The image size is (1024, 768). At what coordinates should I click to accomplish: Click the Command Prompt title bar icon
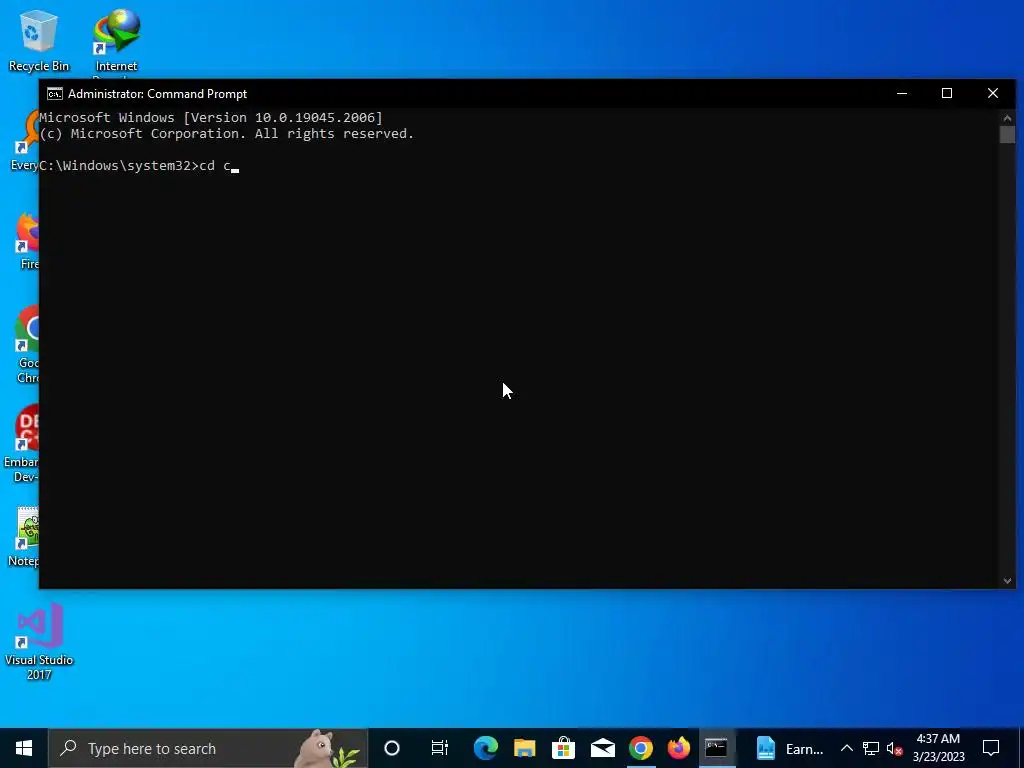(55, 94)
